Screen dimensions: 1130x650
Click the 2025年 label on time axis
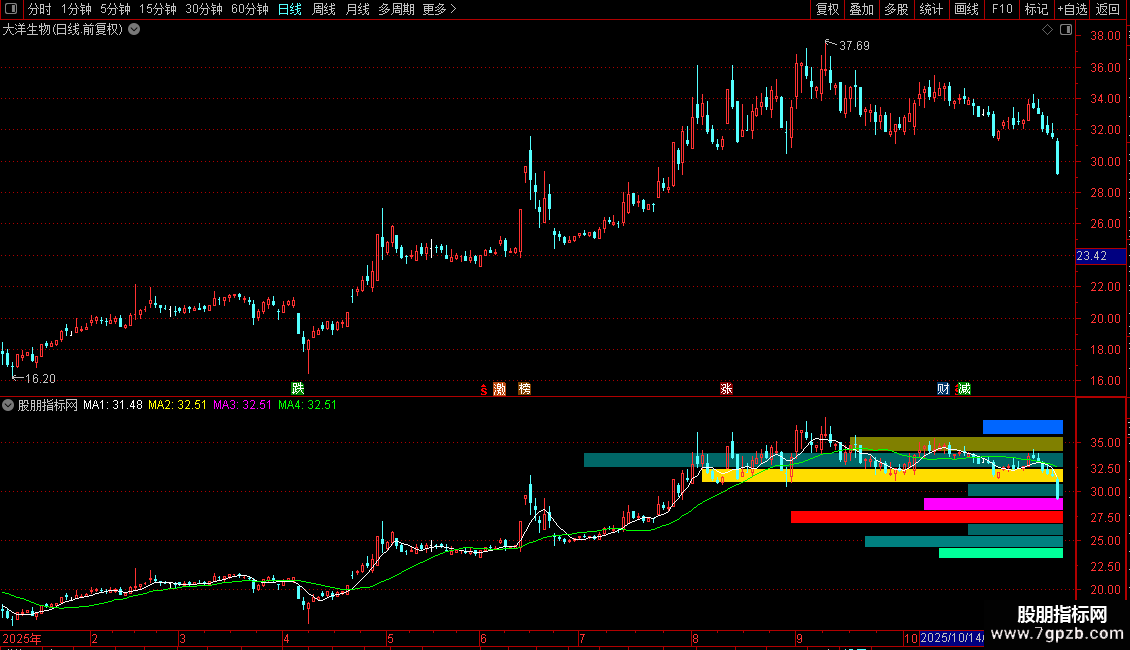pos(22,638)
